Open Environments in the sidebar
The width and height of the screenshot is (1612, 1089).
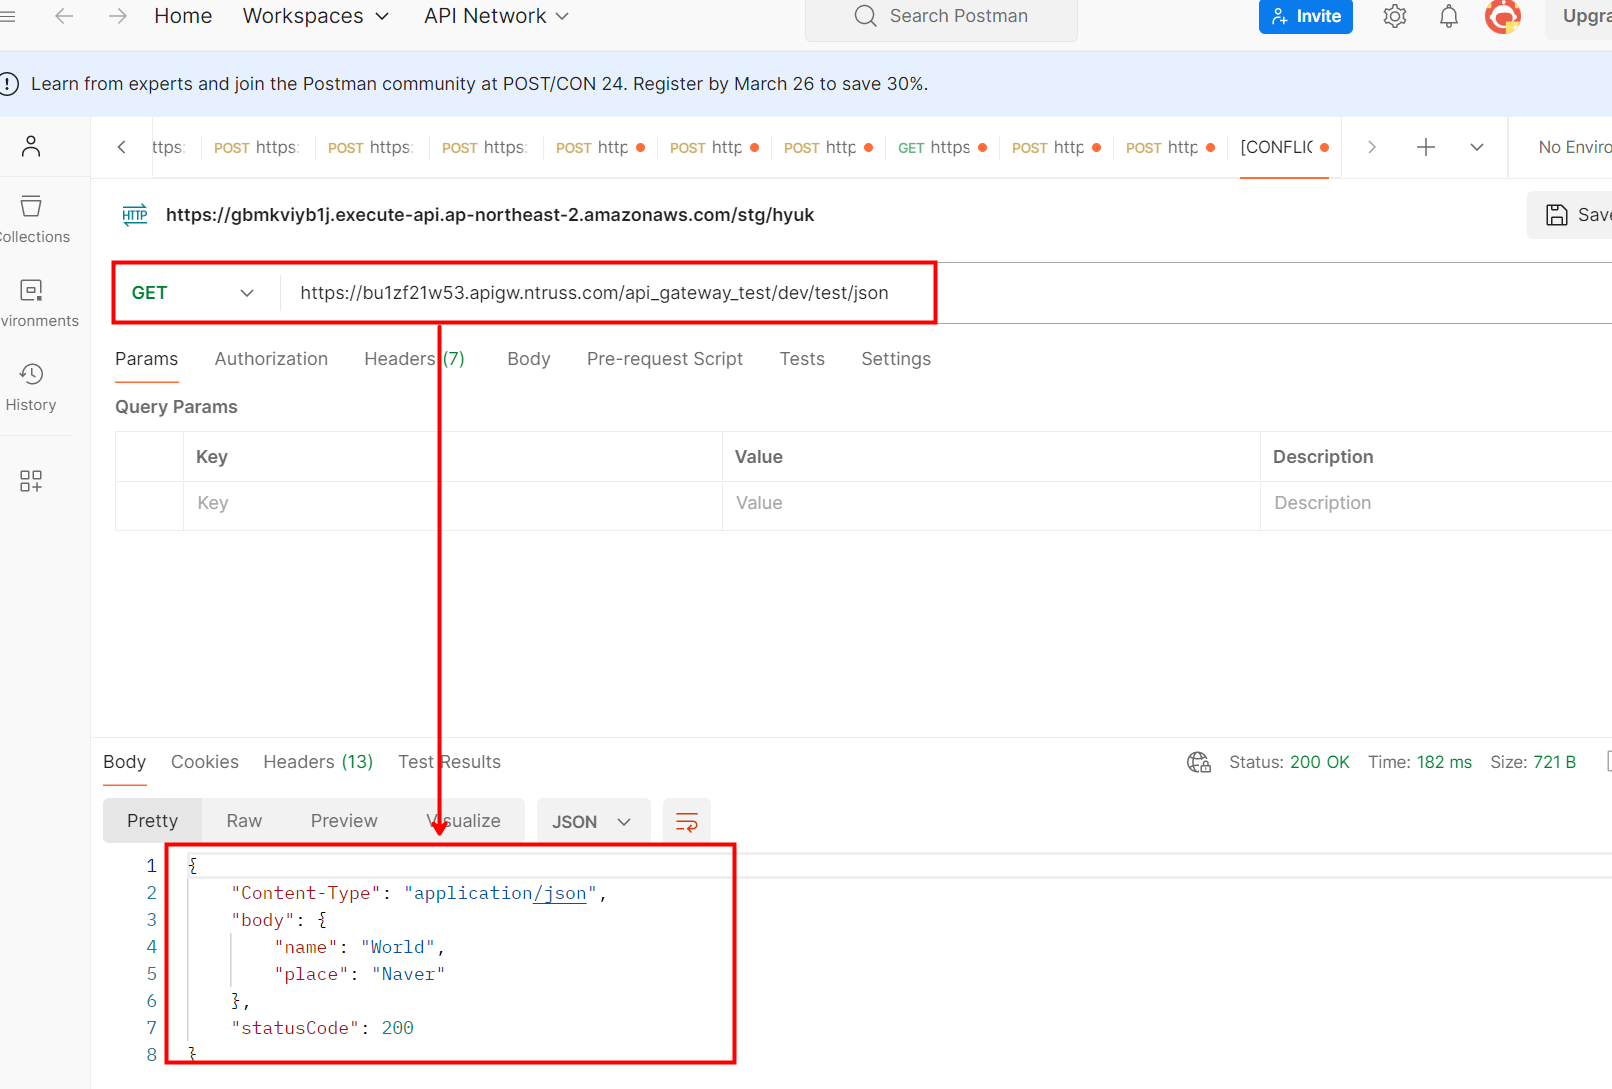pos(38,303)
